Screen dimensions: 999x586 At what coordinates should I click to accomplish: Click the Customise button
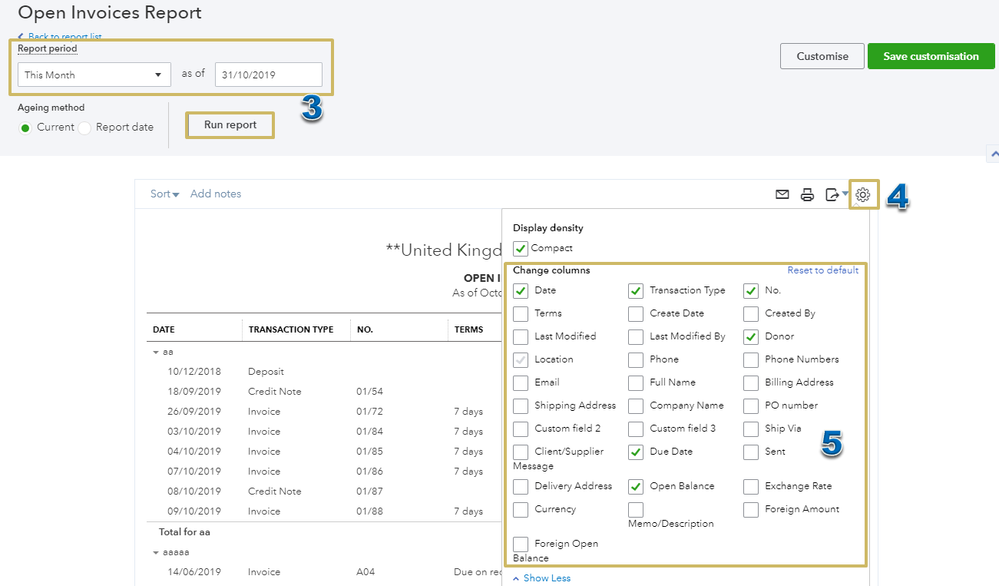coord(822,56)
